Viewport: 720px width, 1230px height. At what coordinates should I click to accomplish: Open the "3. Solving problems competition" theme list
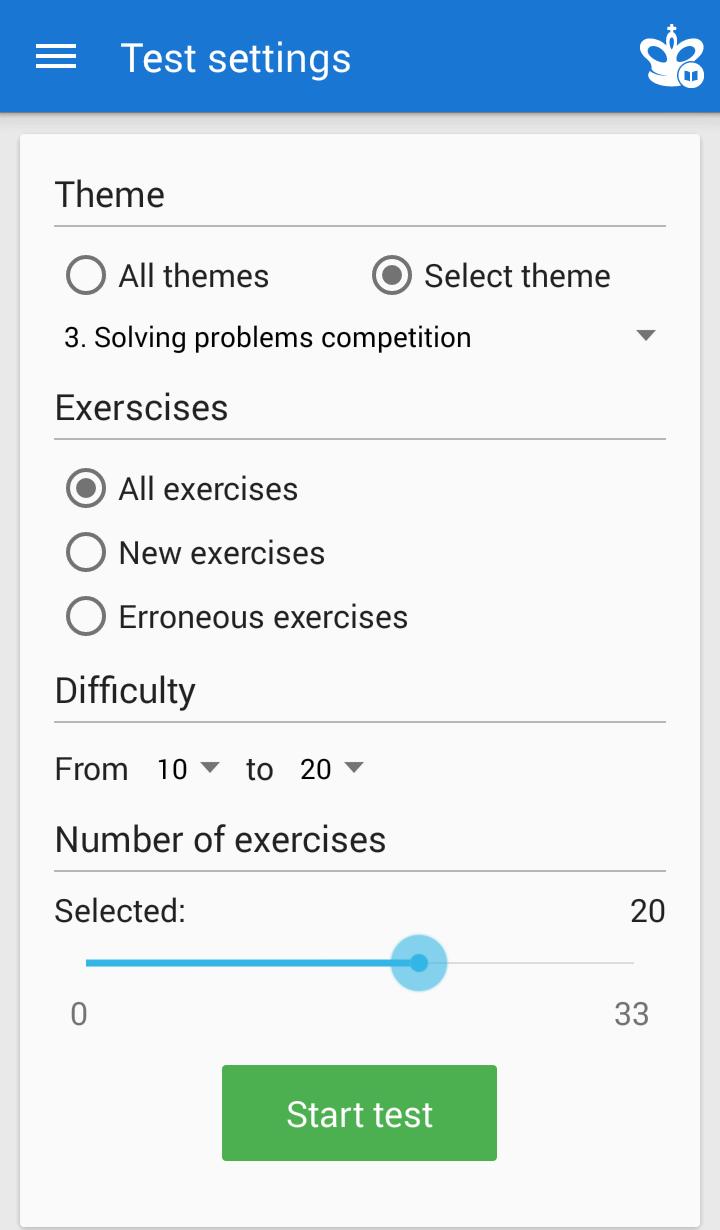point(268,338)
